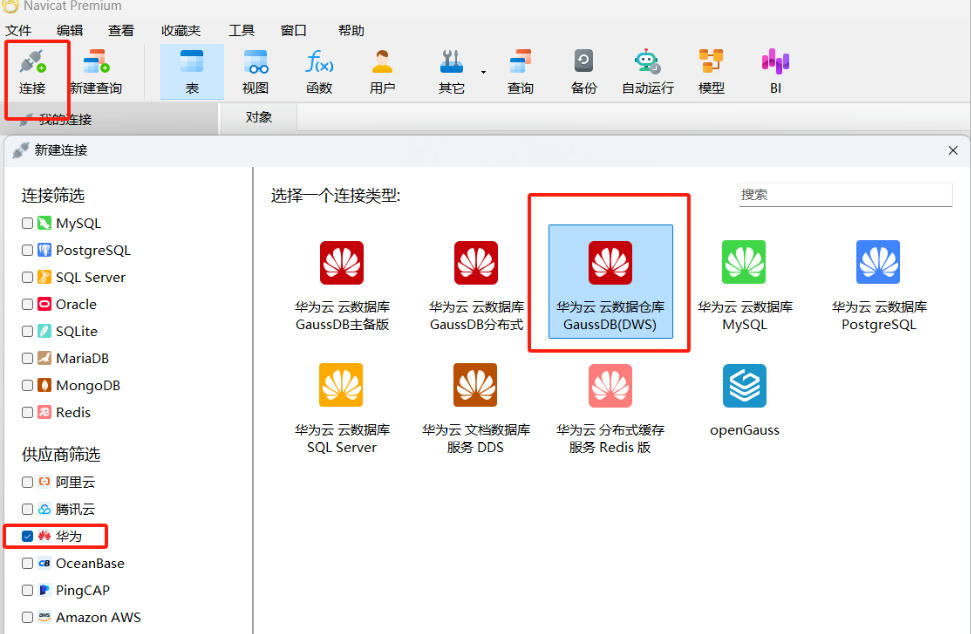Viewport: 971px width, 634px height.
Task: Open the BI toolbar icon
Action: (775, 72)
